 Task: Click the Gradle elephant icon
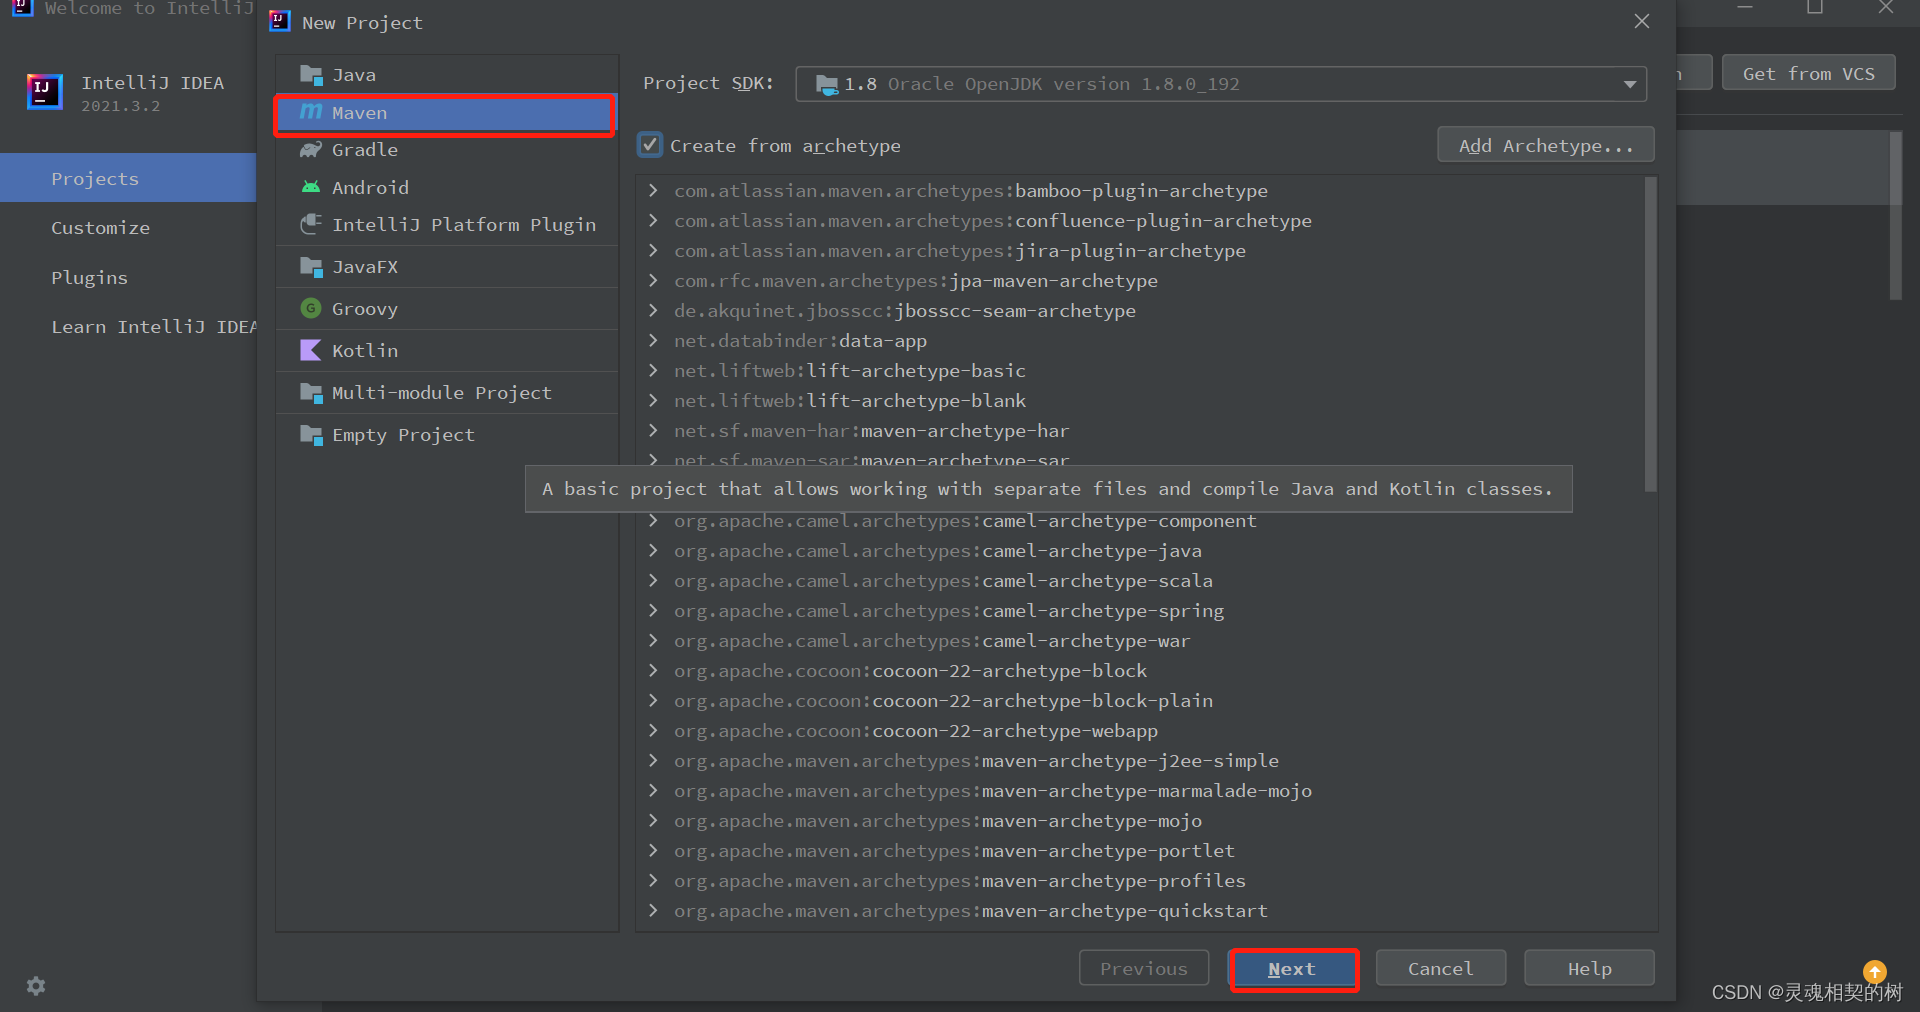[311, 150]
